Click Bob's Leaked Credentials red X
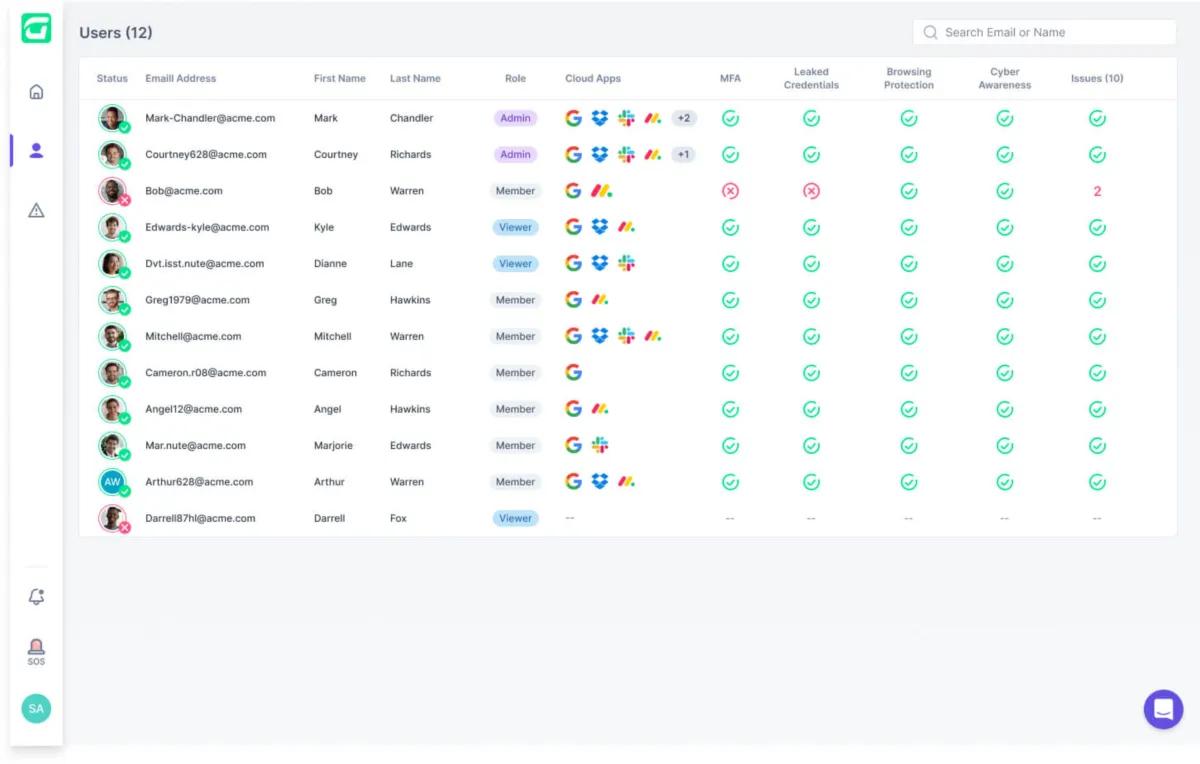Image resolution: width=1200 pixels, height=764 pixels. [811, 191]
